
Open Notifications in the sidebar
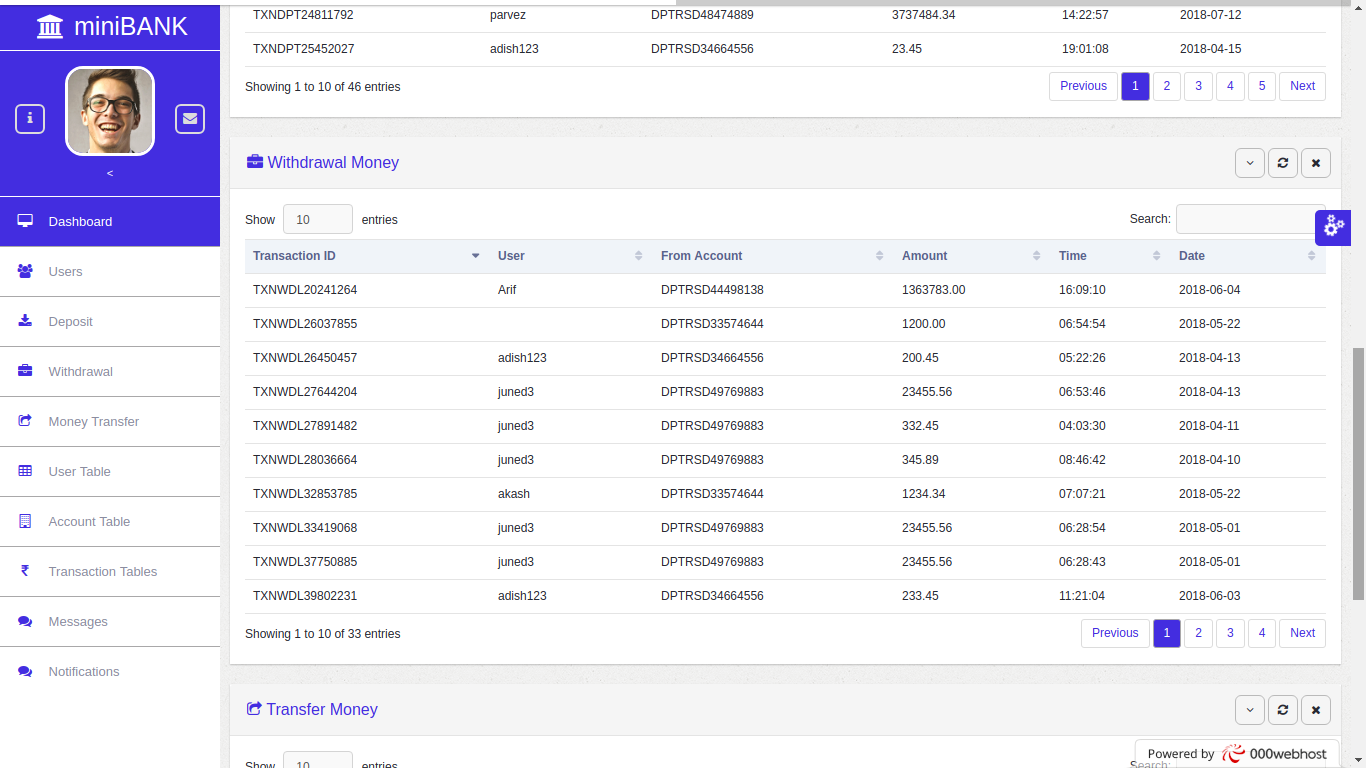coord(110,671)
